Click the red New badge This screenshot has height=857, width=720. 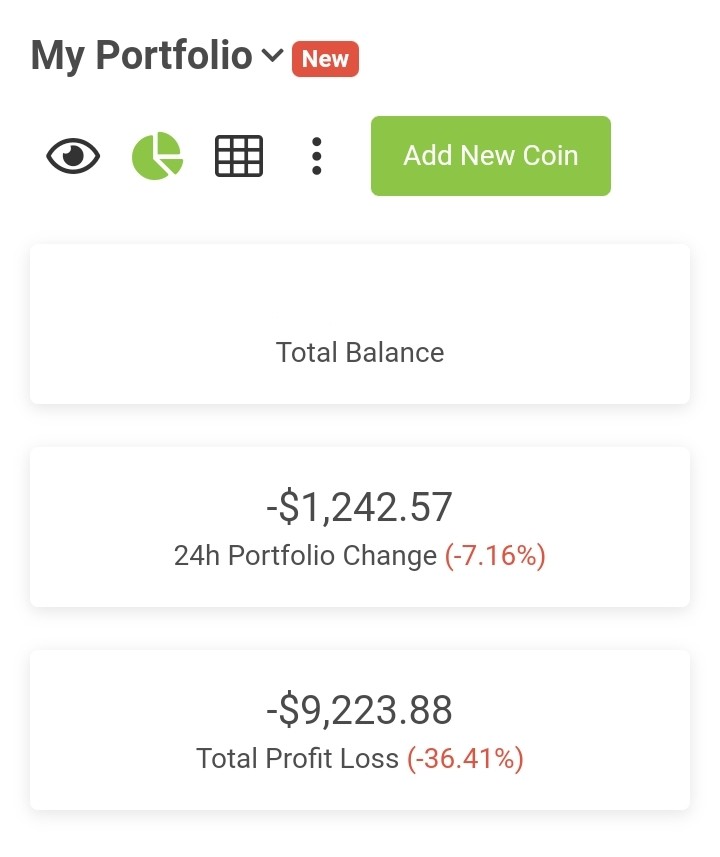(325, 58)
